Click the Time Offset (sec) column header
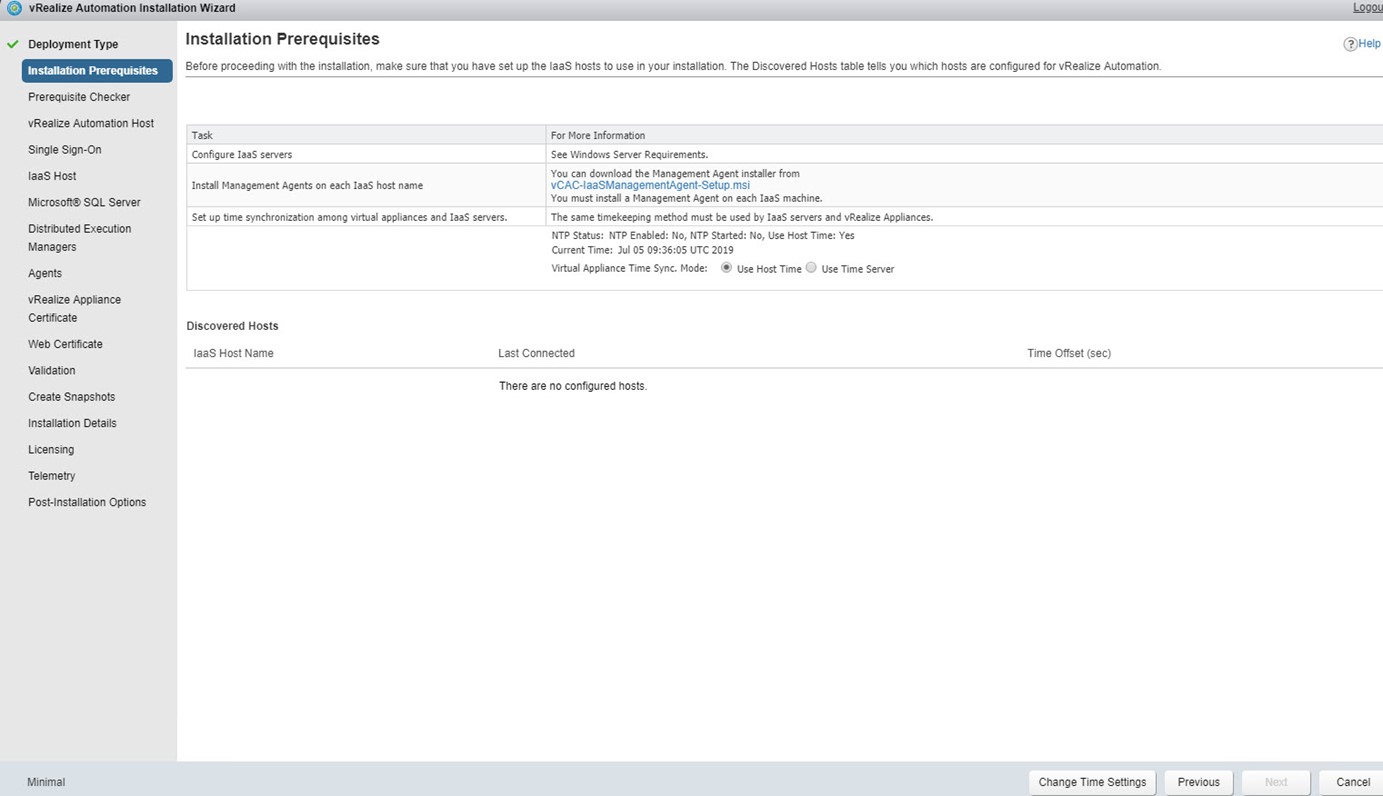 coord(1069,353)
